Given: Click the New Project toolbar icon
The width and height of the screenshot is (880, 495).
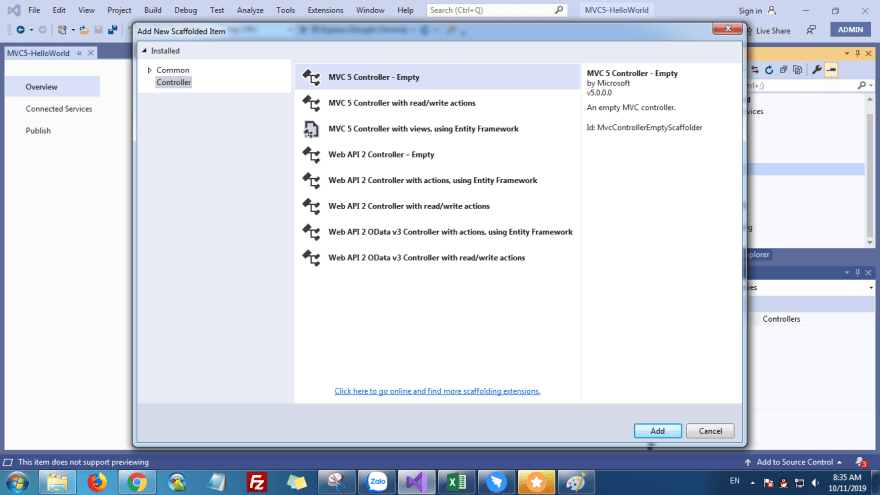Looking at the screenshot, I should 62,30.
